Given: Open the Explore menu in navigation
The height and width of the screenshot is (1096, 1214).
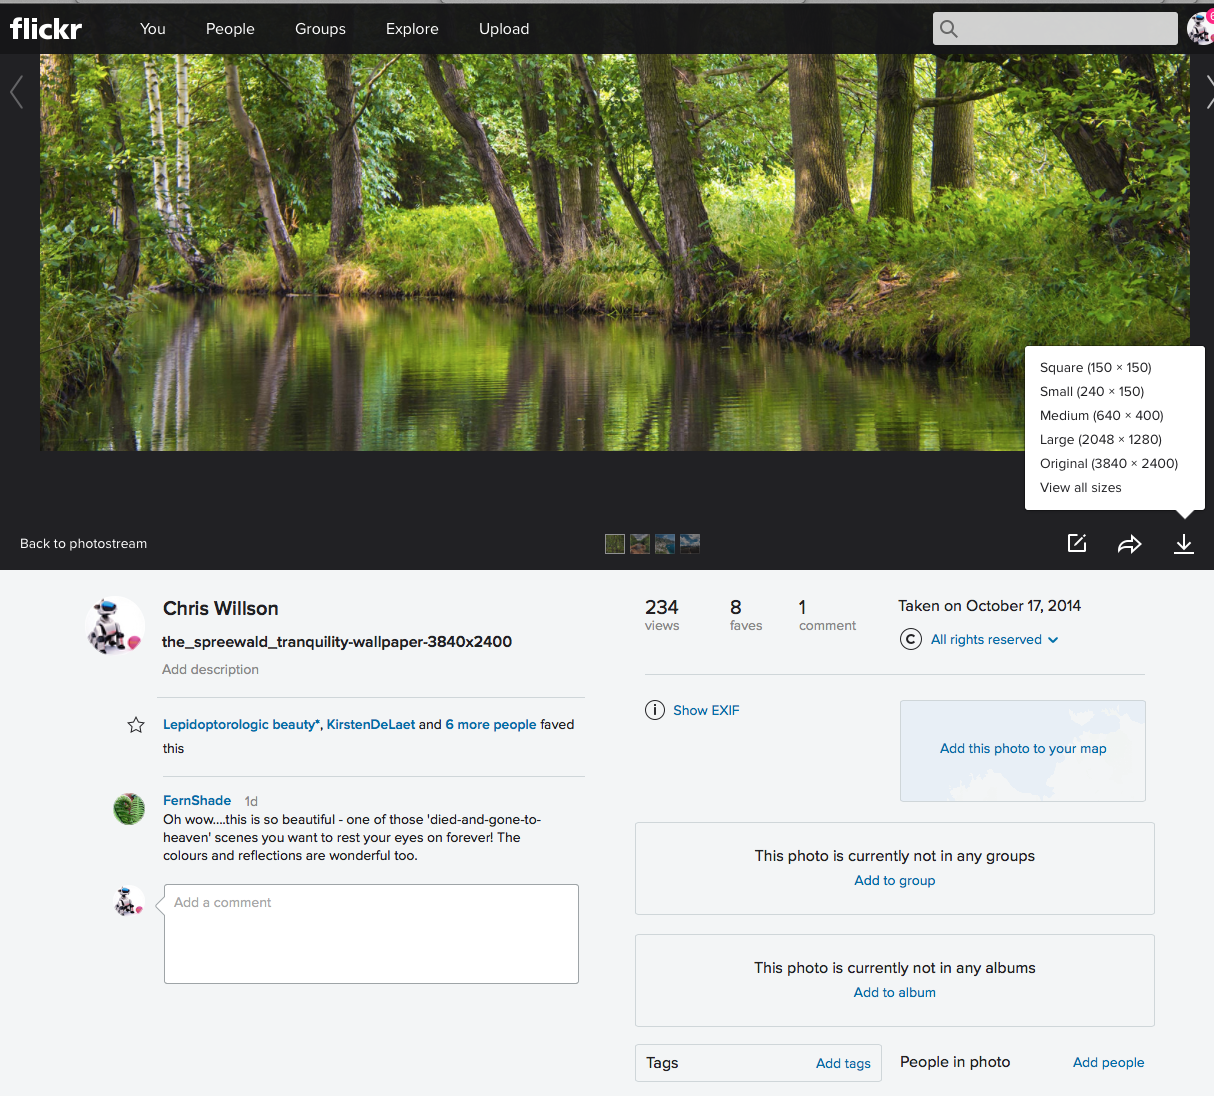Looking at the screenshot, I should click(412, 29).
